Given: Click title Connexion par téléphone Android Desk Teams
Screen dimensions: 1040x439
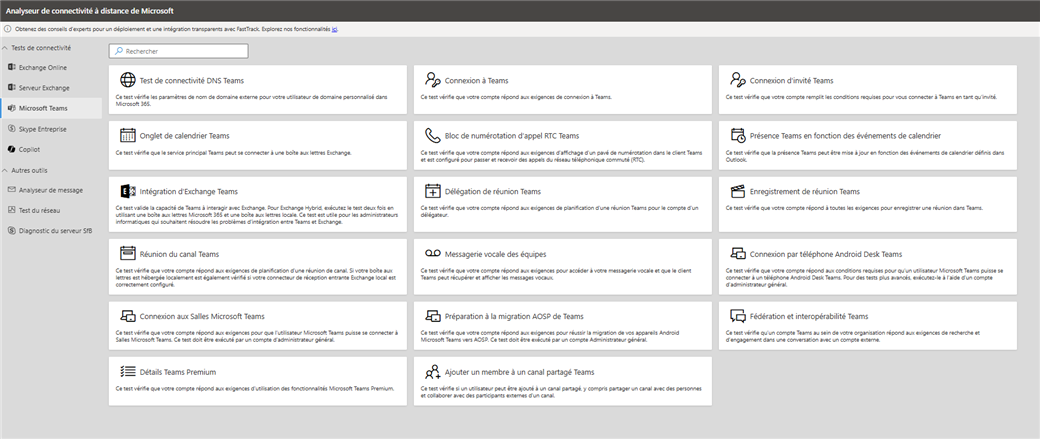Looking at the screenshot, I should tap(826, 254).
